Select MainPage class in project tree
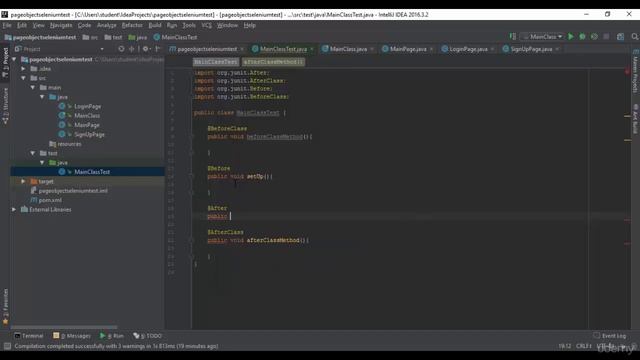This screenshot has width=640, height=360. [87, 125]
